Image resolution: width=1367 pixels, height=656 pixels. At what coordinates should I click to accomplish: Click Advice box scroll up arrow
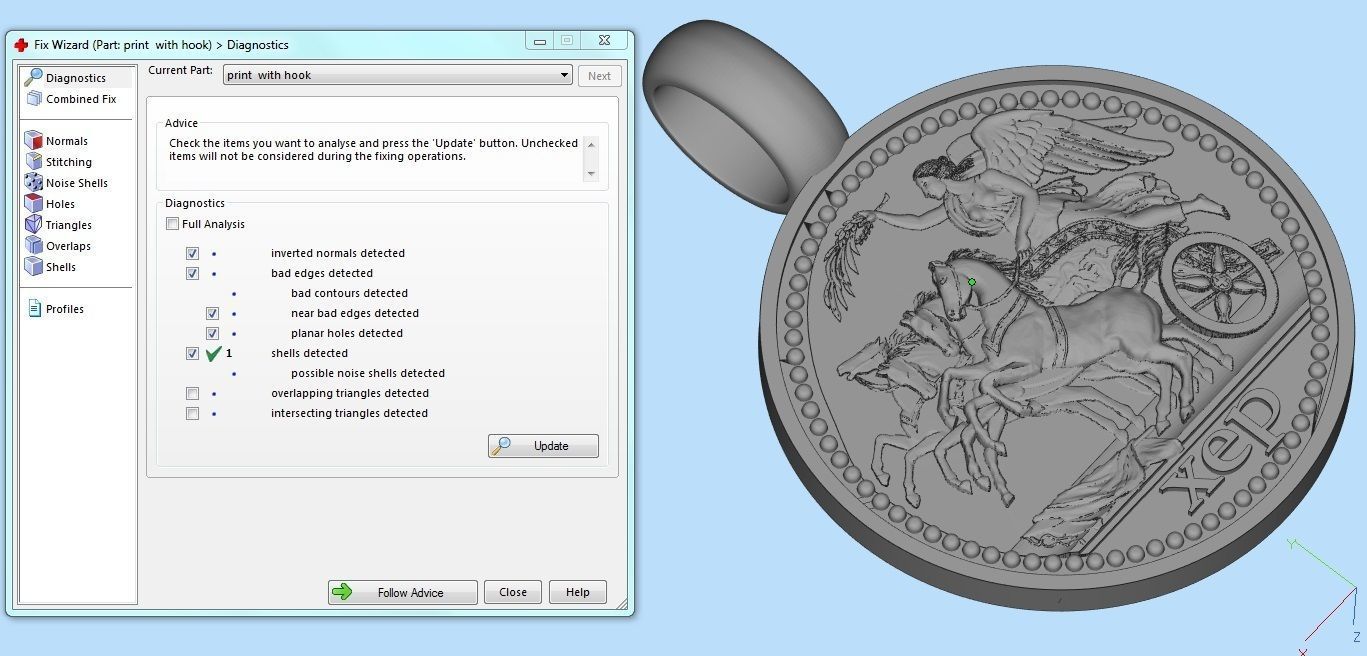point(591,145)
